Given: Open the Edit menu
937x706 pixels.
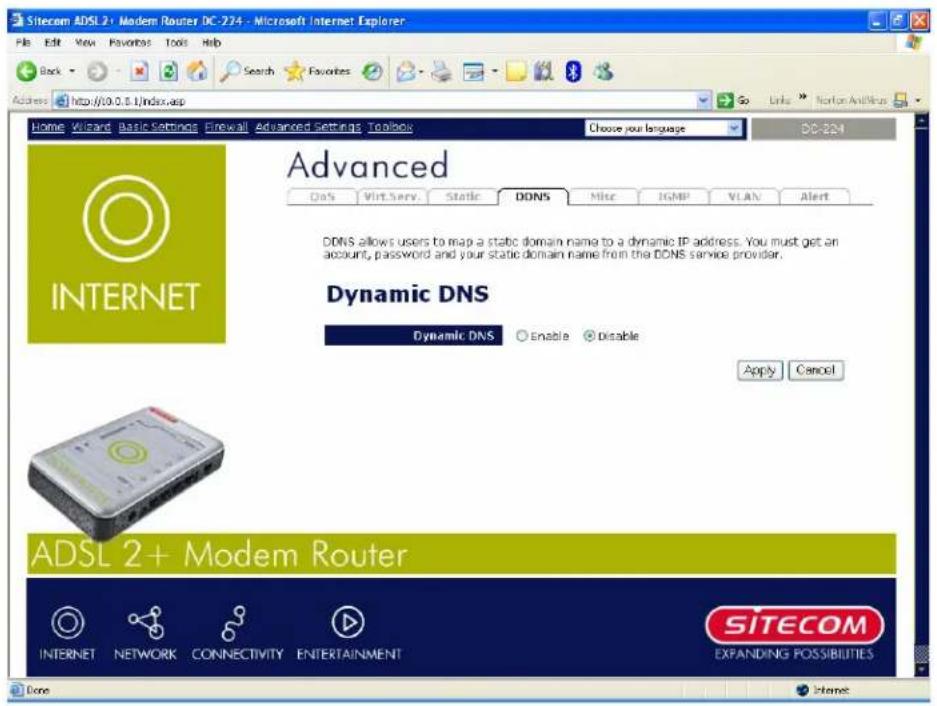Looking at the screenshot, I should coord(53,42).
